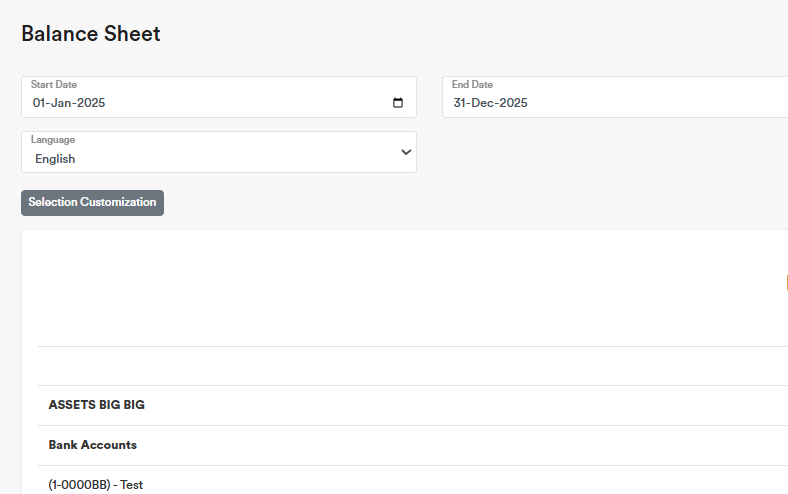Click the divider line above ASSETS BIG BIG
The width and height of the screenshot is (788, 494).
point(400,386)
